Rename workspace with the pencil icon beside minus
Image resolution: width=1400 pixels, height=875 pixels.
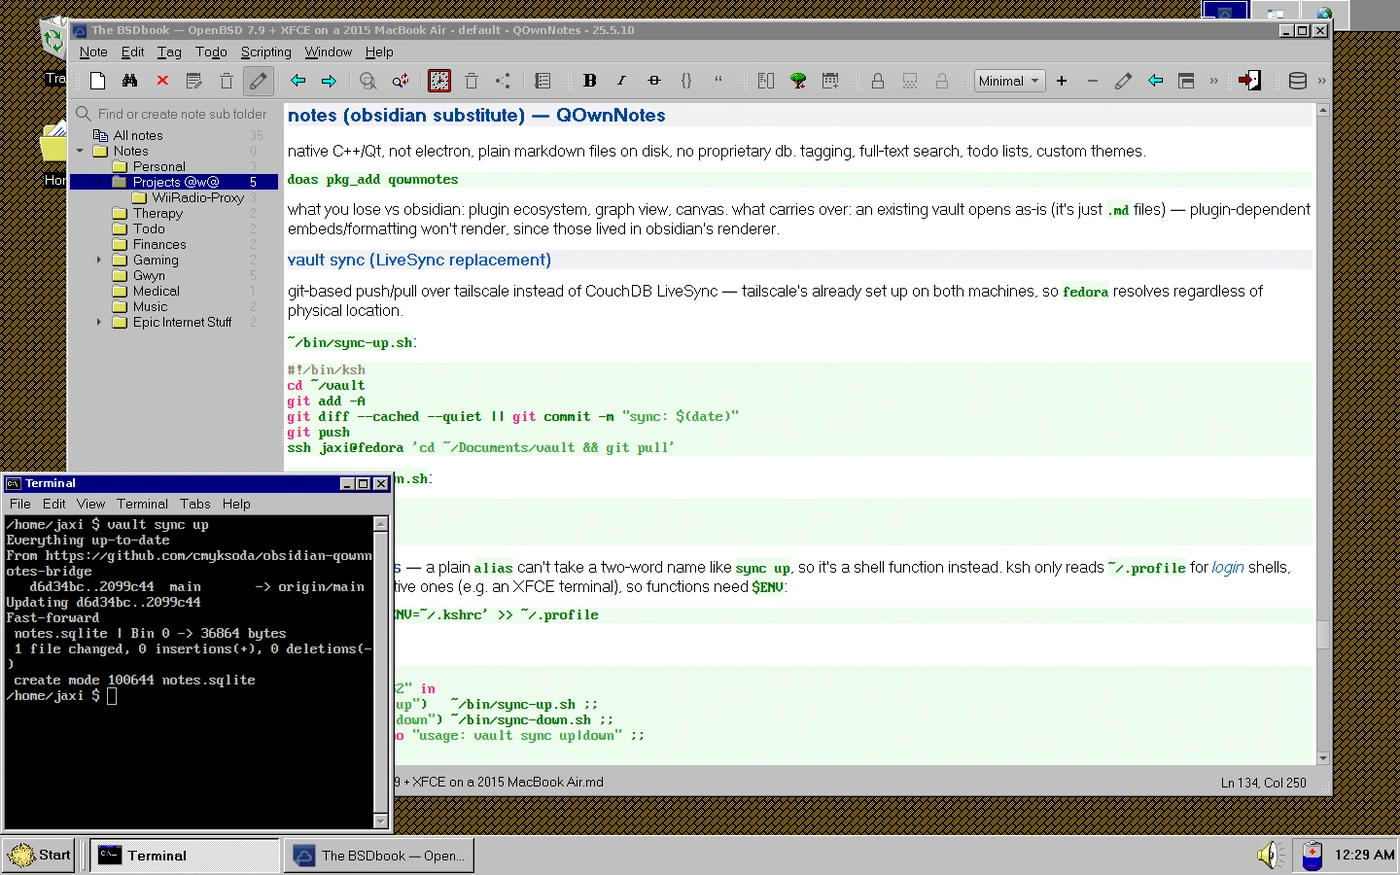1123,81
